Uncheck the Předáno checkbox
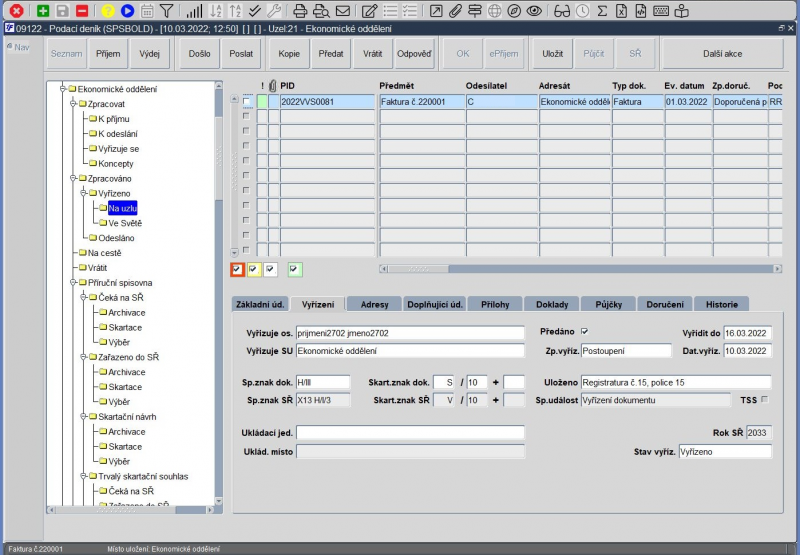The height and width of the screenshot is (555, 800). [585, 332]
